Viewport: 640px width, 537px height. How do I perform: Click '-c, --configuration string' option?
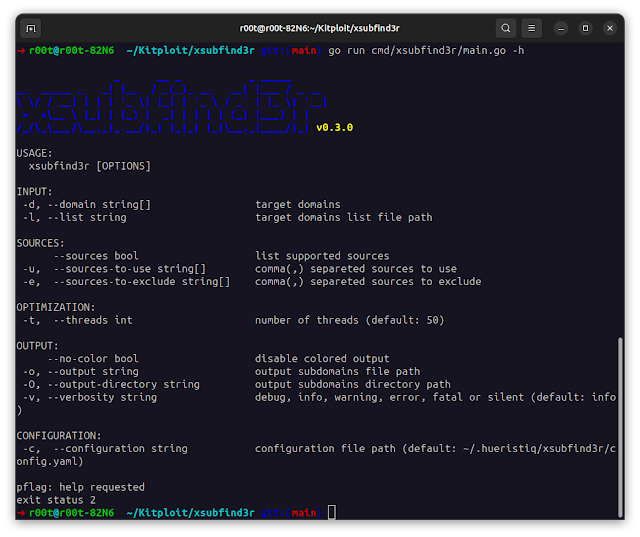(x=105, y=448)
